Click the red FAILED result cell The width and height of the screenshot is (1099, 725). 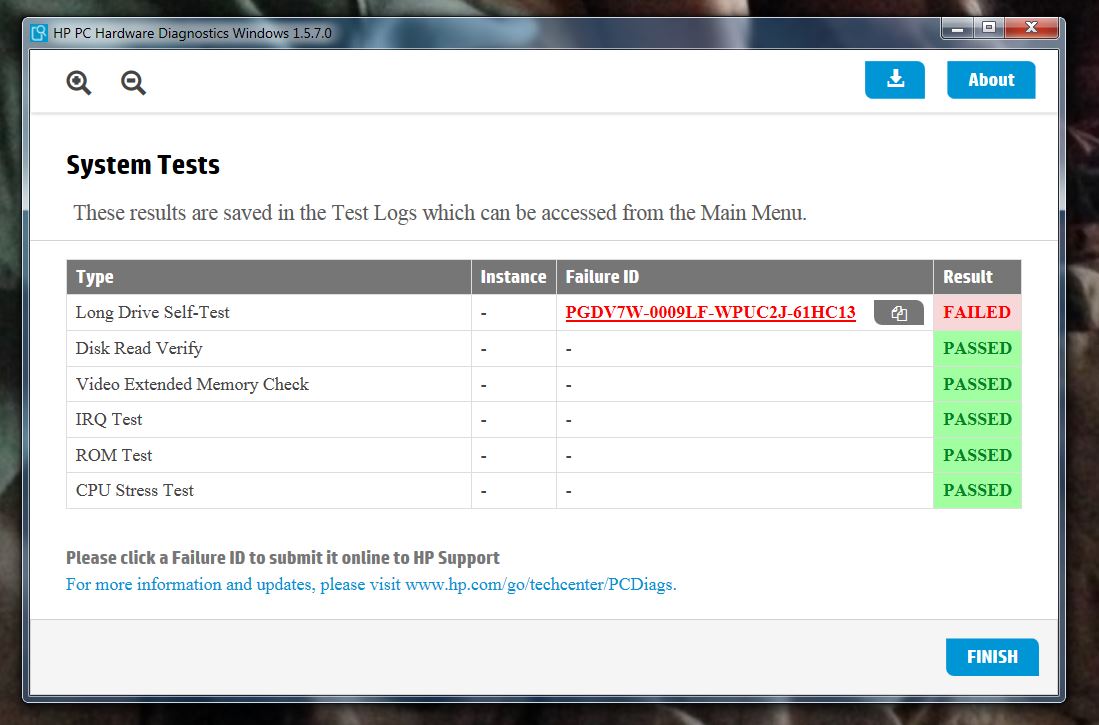click(x=977, y=313)
